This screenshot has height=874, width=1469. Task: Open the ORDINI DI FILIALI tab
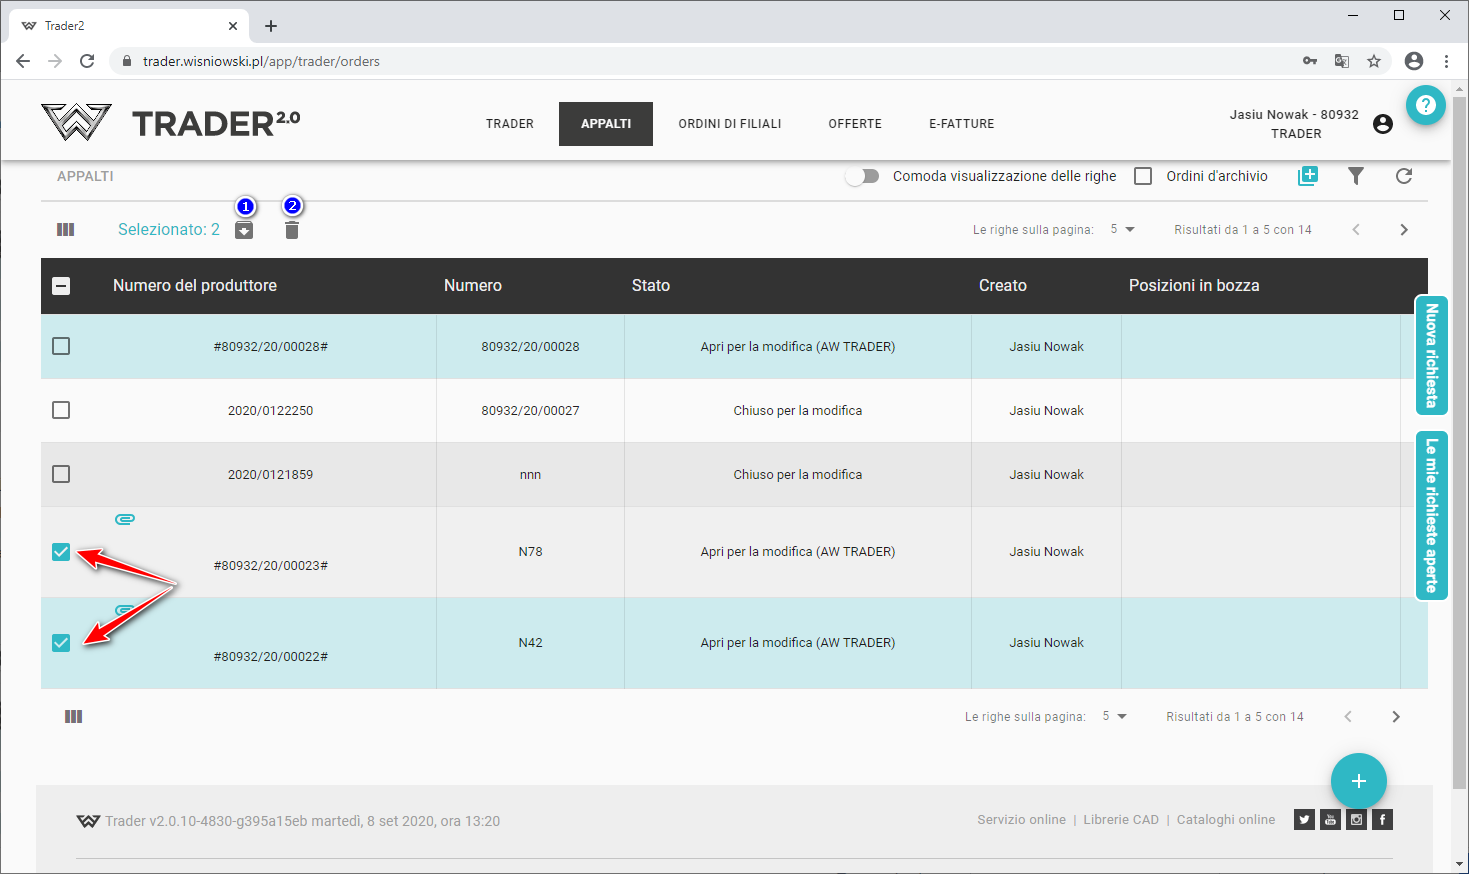pyautogui.click(x=730, y=124)
